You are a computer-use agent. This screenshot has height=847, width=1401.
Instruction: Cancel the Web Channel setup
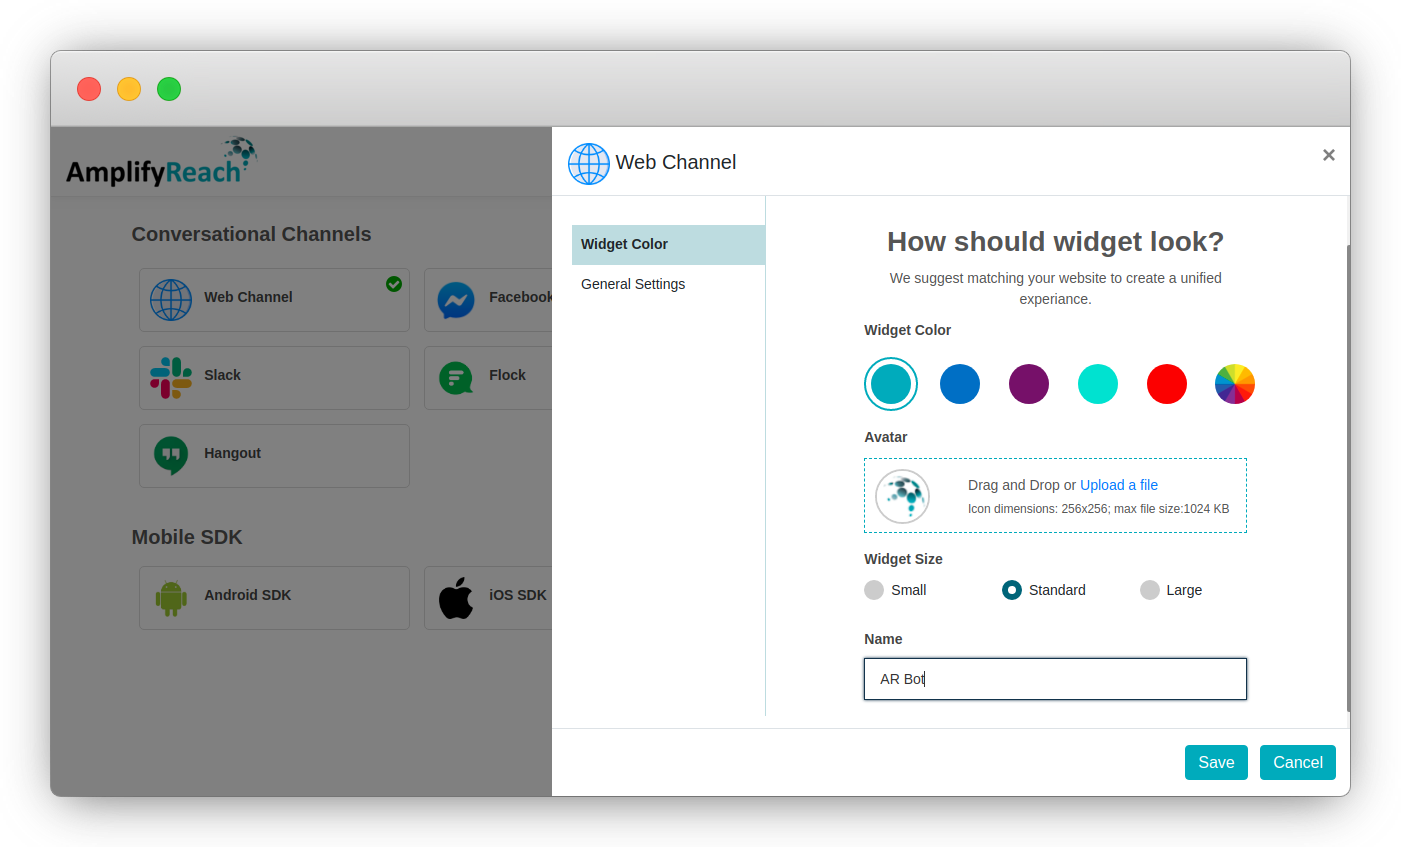(1297, 762)
